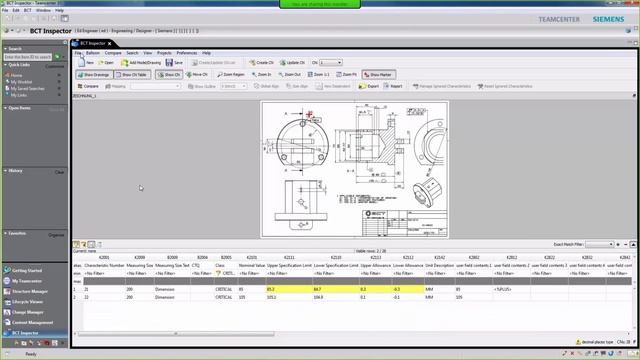Open the BCT menu in top menubar
Image resolution: width=640 pixels, height=360 pixels.
pos(27,10)
